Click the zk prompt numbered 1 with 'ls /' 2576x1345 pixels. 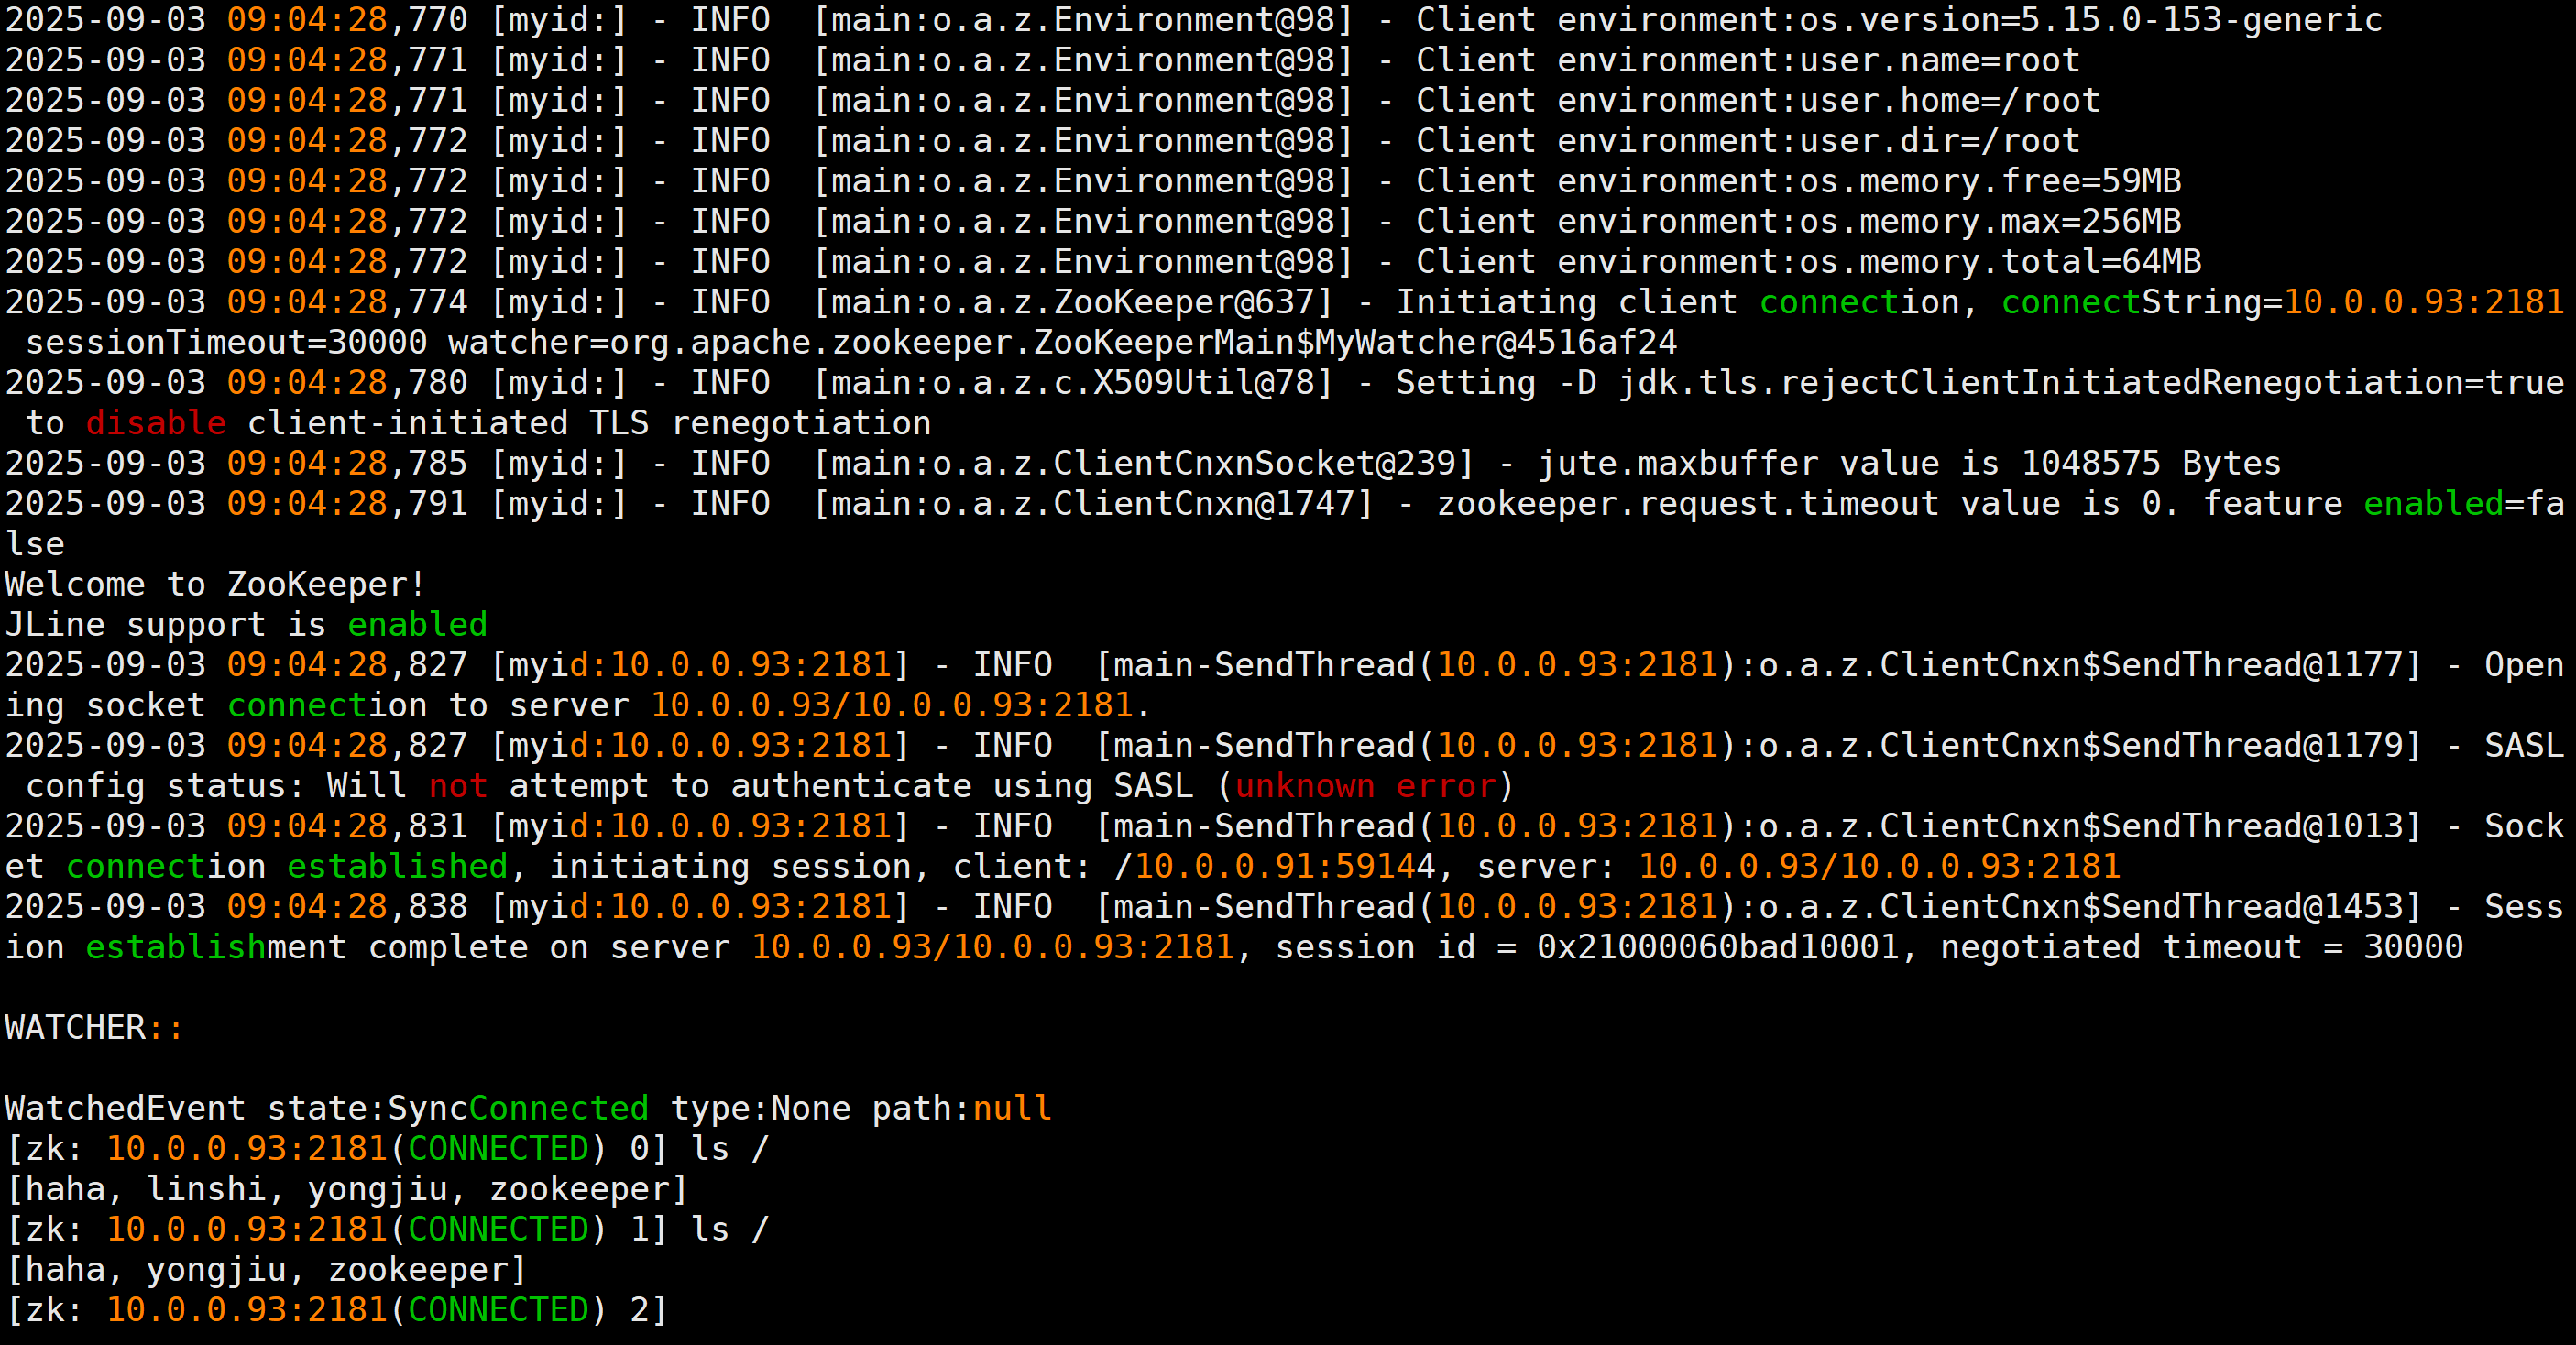(x=387, y=1229)
